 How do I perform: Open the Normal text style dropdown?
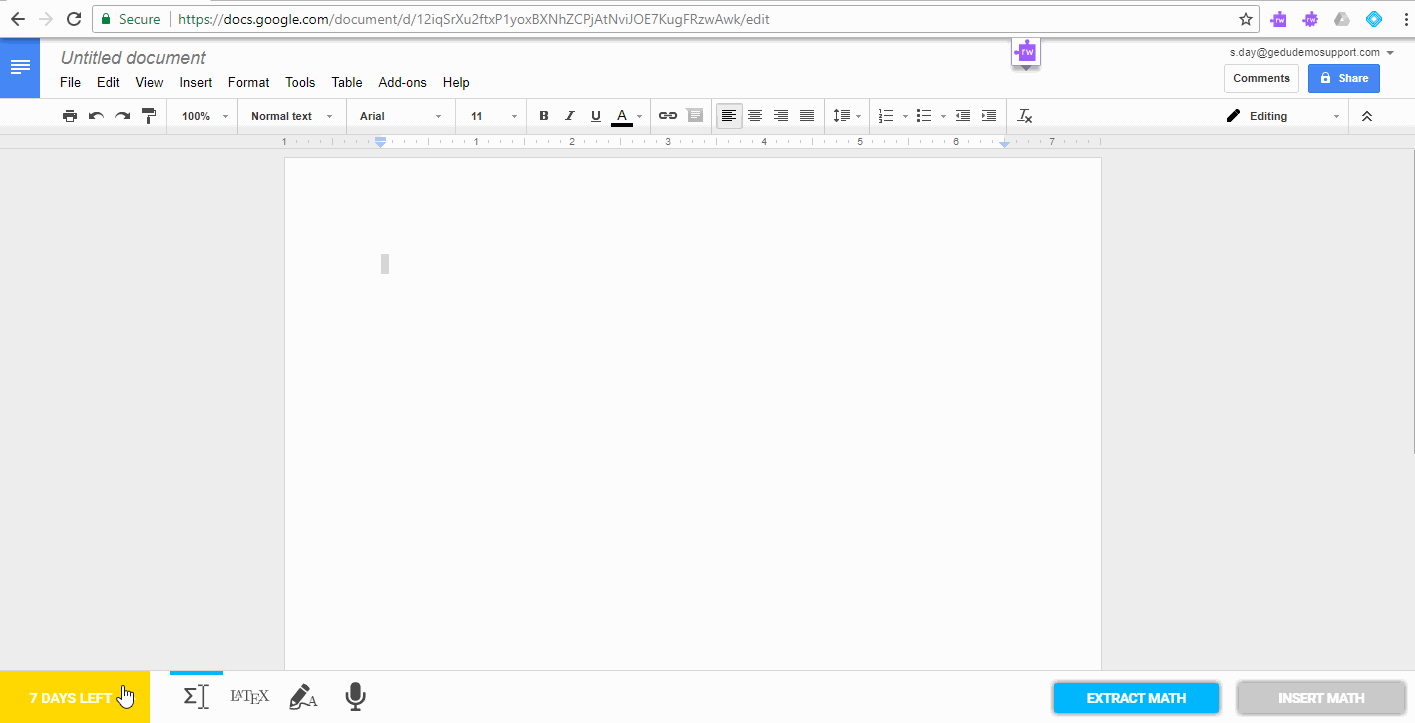coord(291,116)
